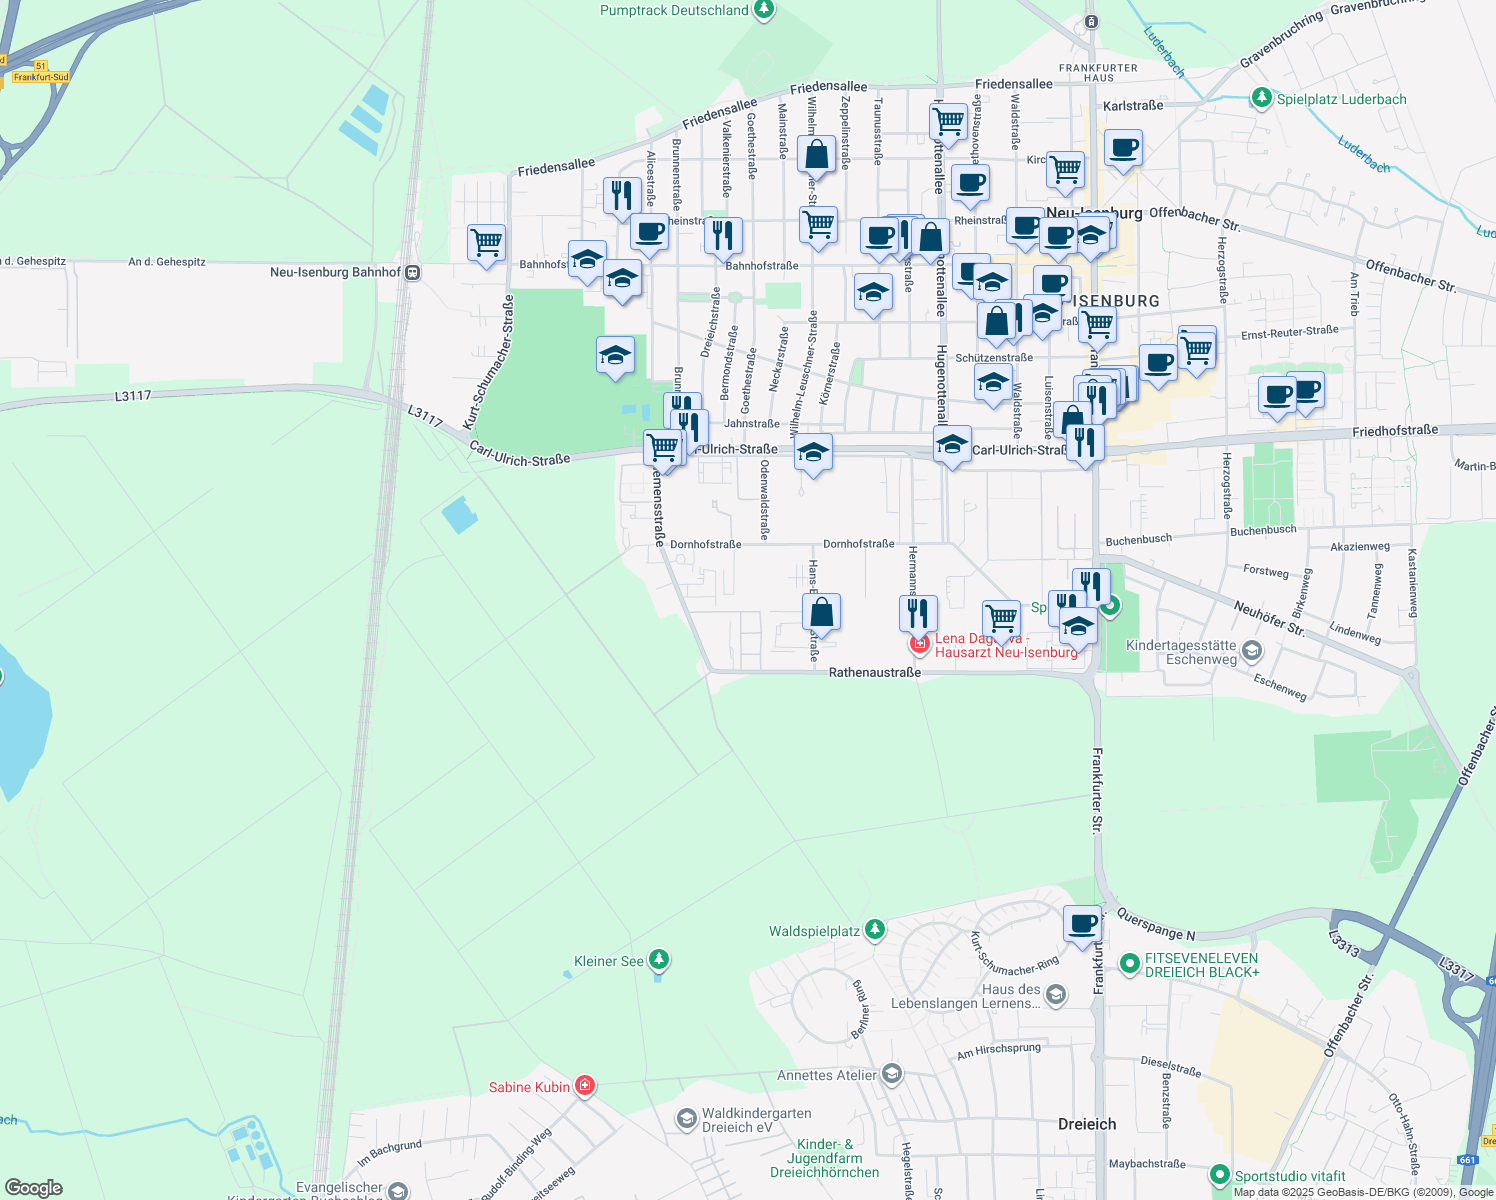Select the graduation cap icon on Schützenstraße

coord(993,383)
